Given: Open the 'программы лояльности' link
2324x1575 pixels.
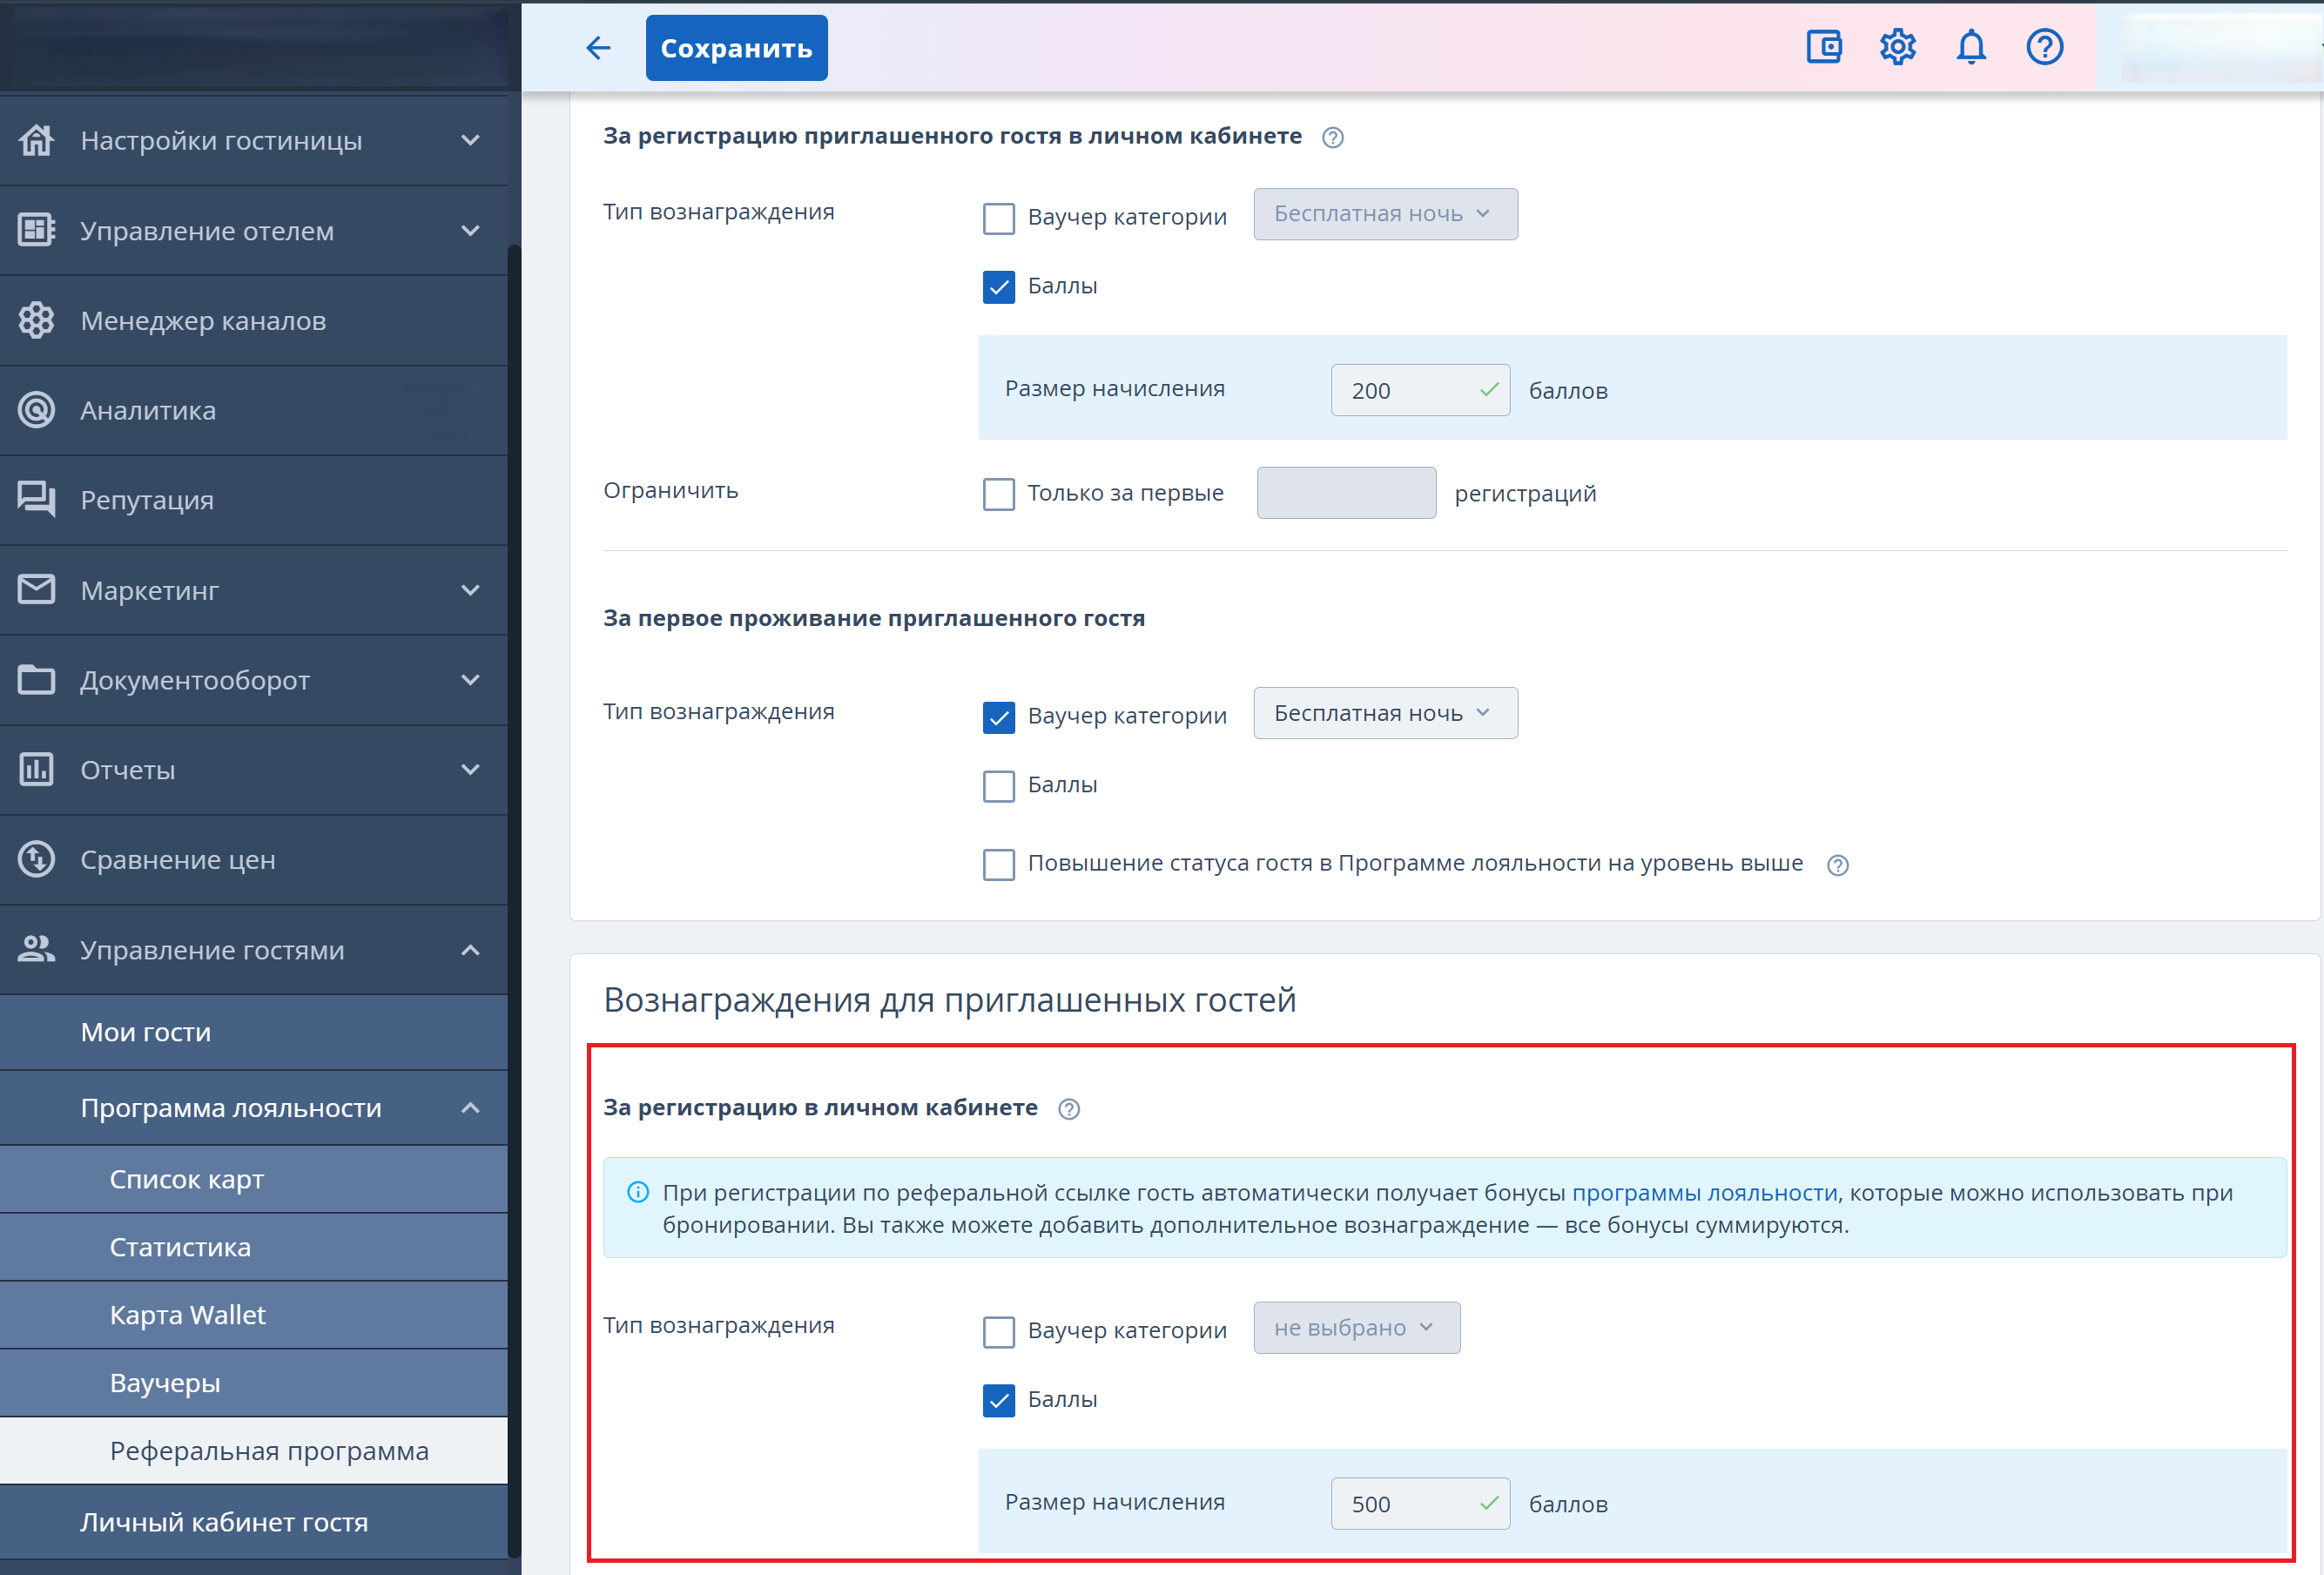Looking at the screenshot, I should (x=1704, y=1193).
